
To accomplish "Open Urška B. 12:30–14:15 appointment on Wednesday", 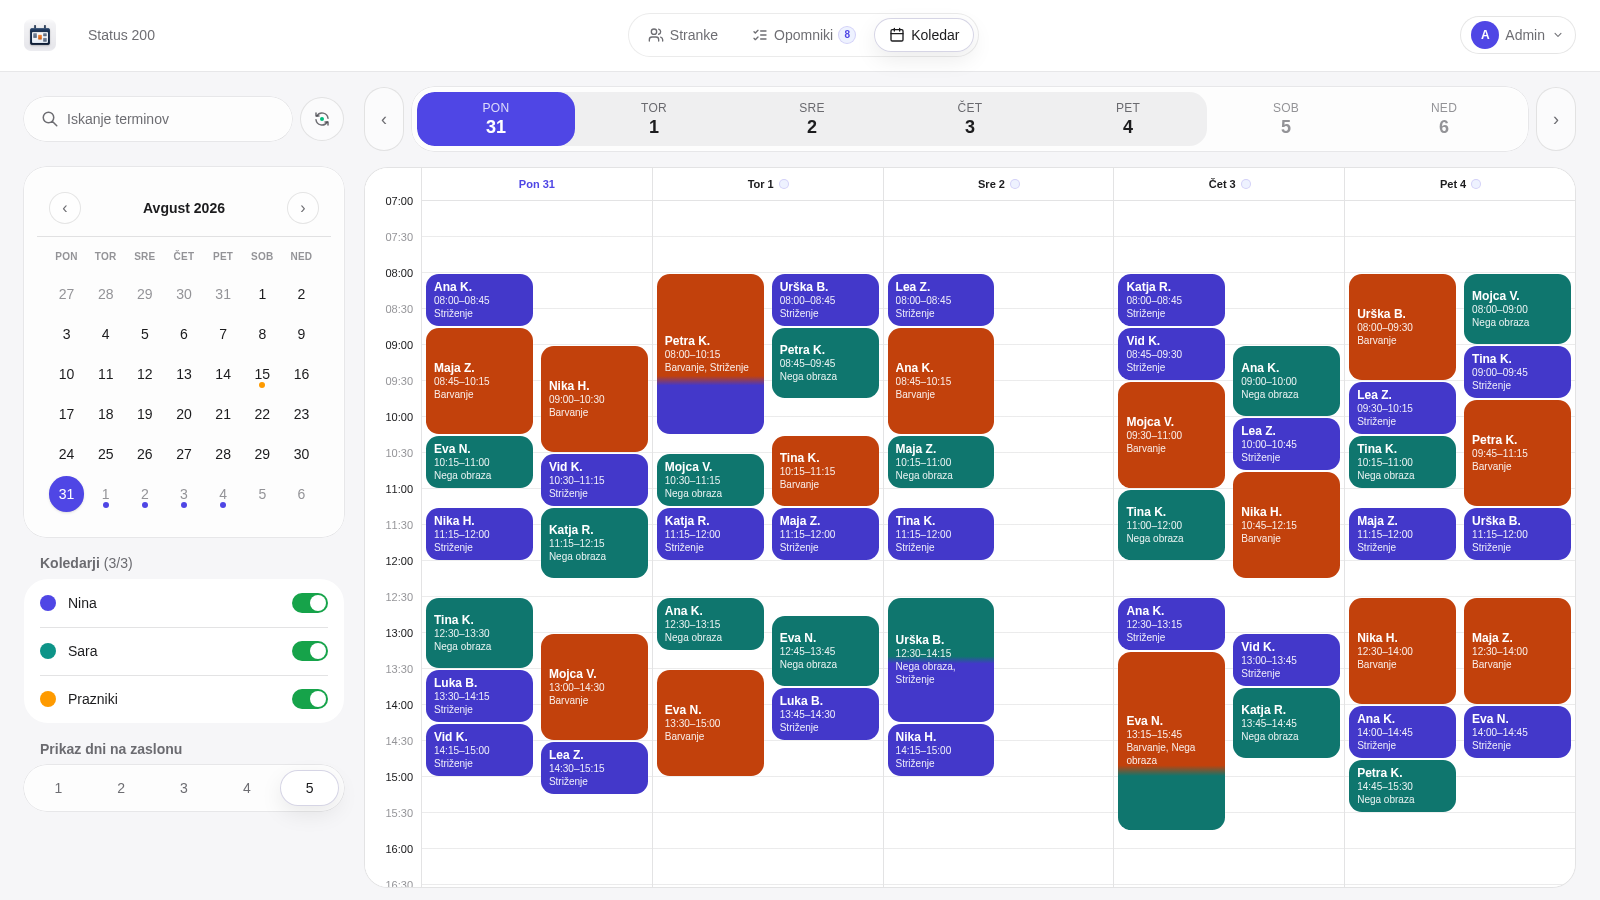I will tap(941, 660).
